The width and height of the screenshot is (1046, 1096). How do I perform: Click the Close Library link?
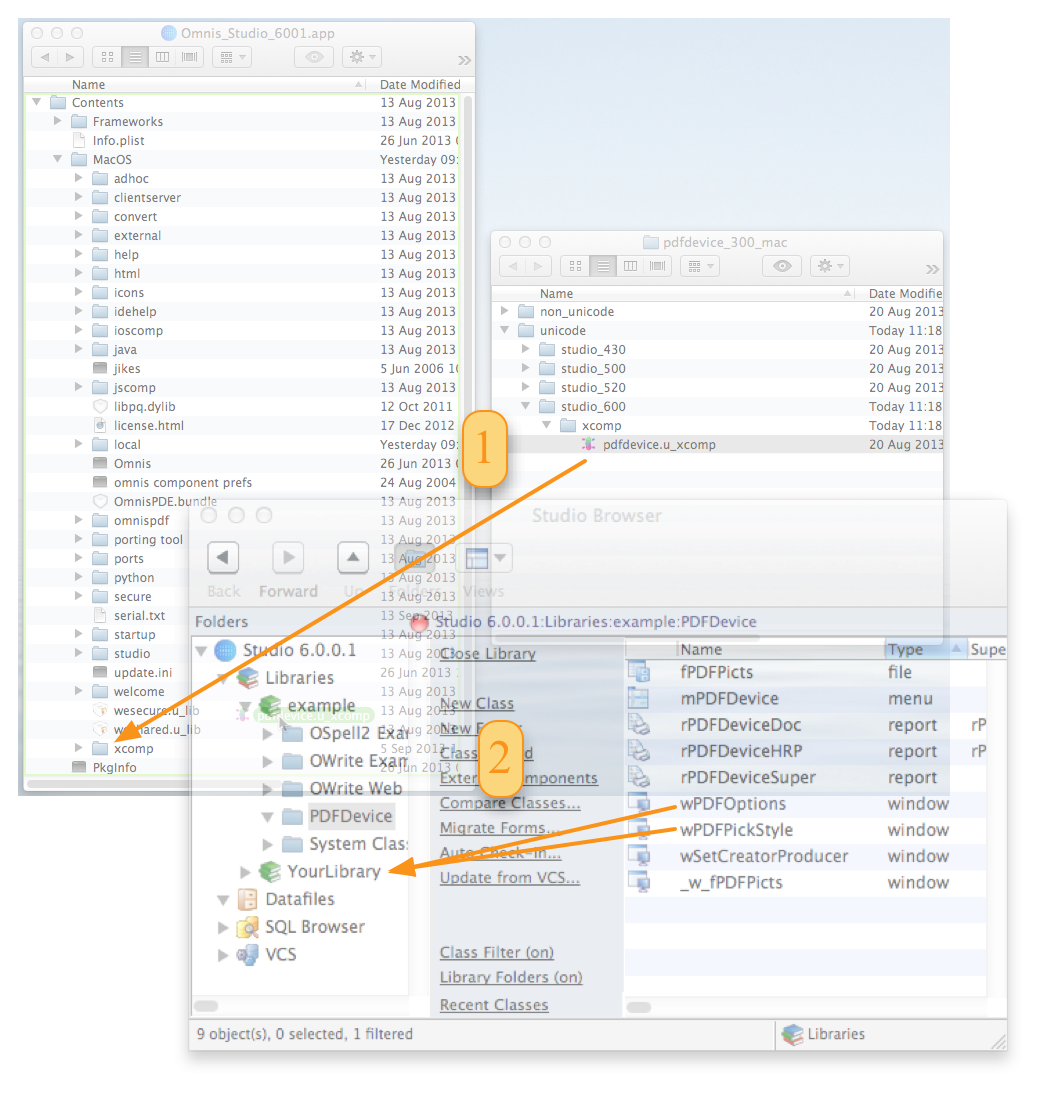pyautogui.click(x=488, y=654)
